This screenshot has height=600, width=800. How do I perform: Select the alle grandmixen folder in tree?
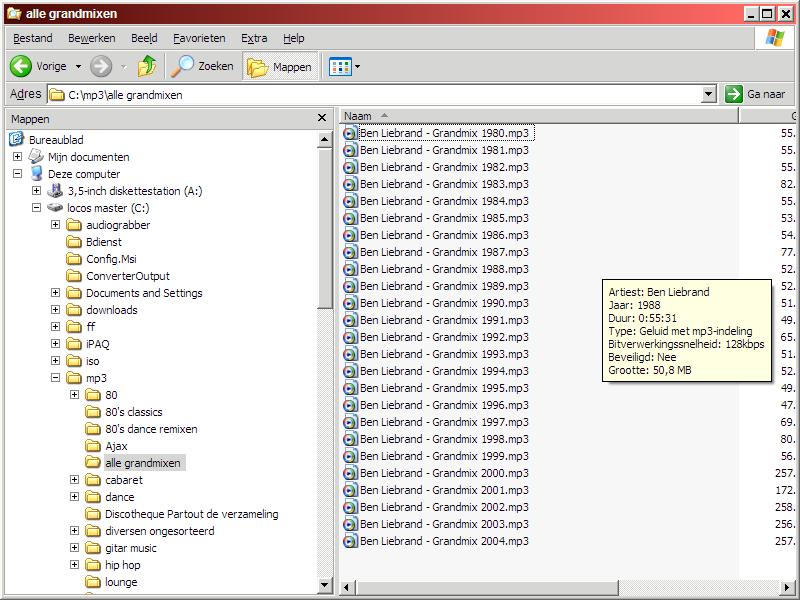pos(143,463)
